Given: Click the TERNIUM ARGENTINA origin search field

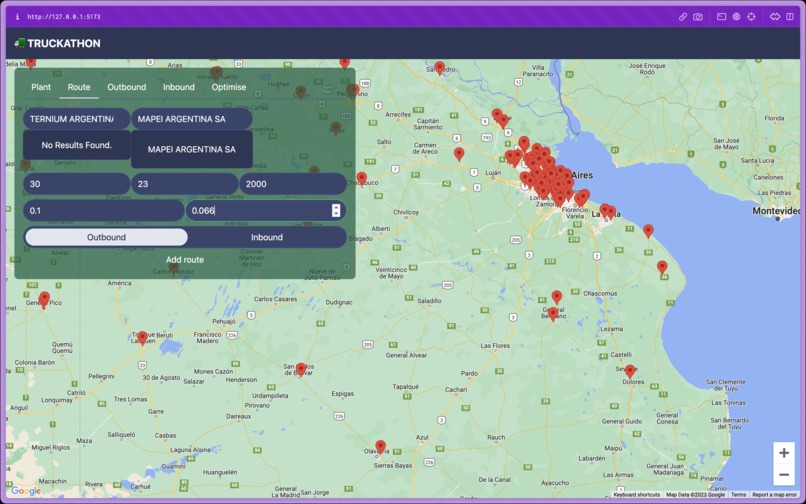Looking at the screenshot, I should [x=77, y=119].
